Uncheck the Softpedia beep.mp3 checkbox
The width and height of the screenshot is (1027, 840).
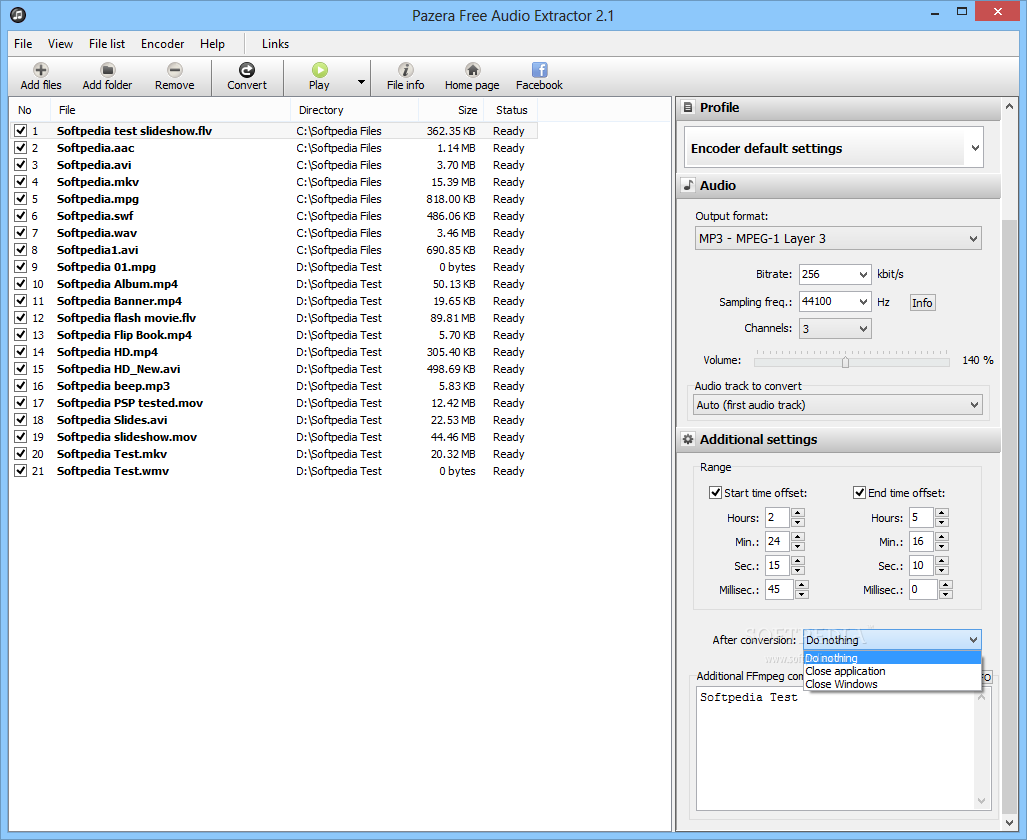[x=20, y=386]
